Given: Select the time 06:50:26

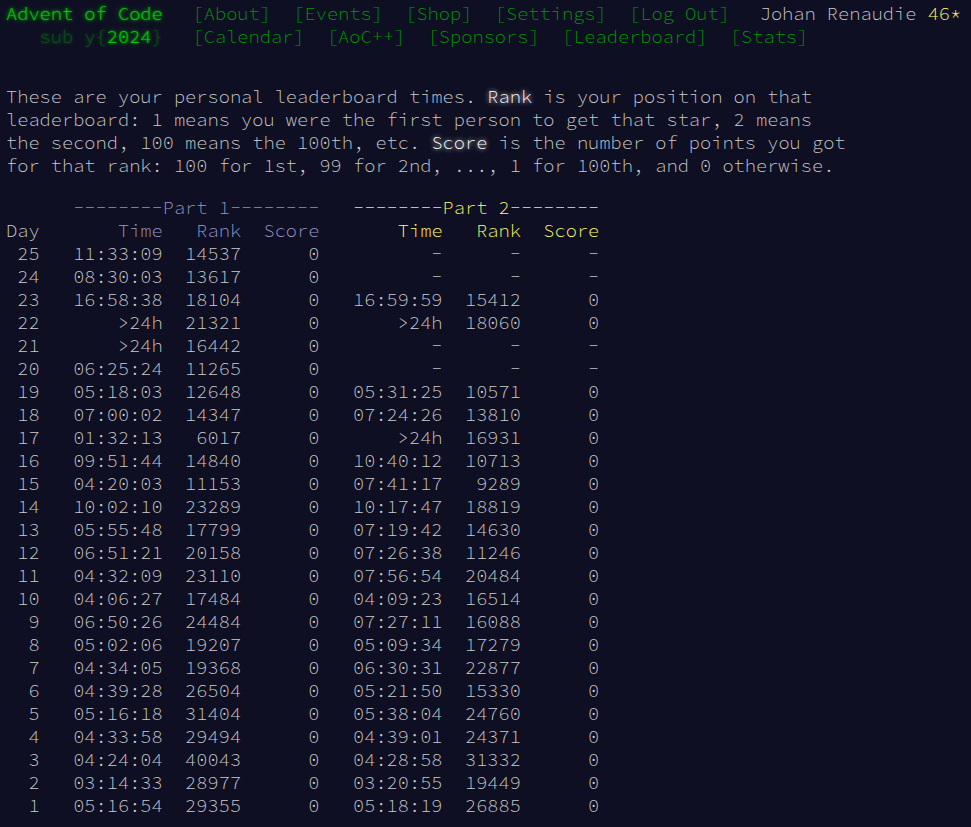Looking at the screenshot, I should (118, 623).
